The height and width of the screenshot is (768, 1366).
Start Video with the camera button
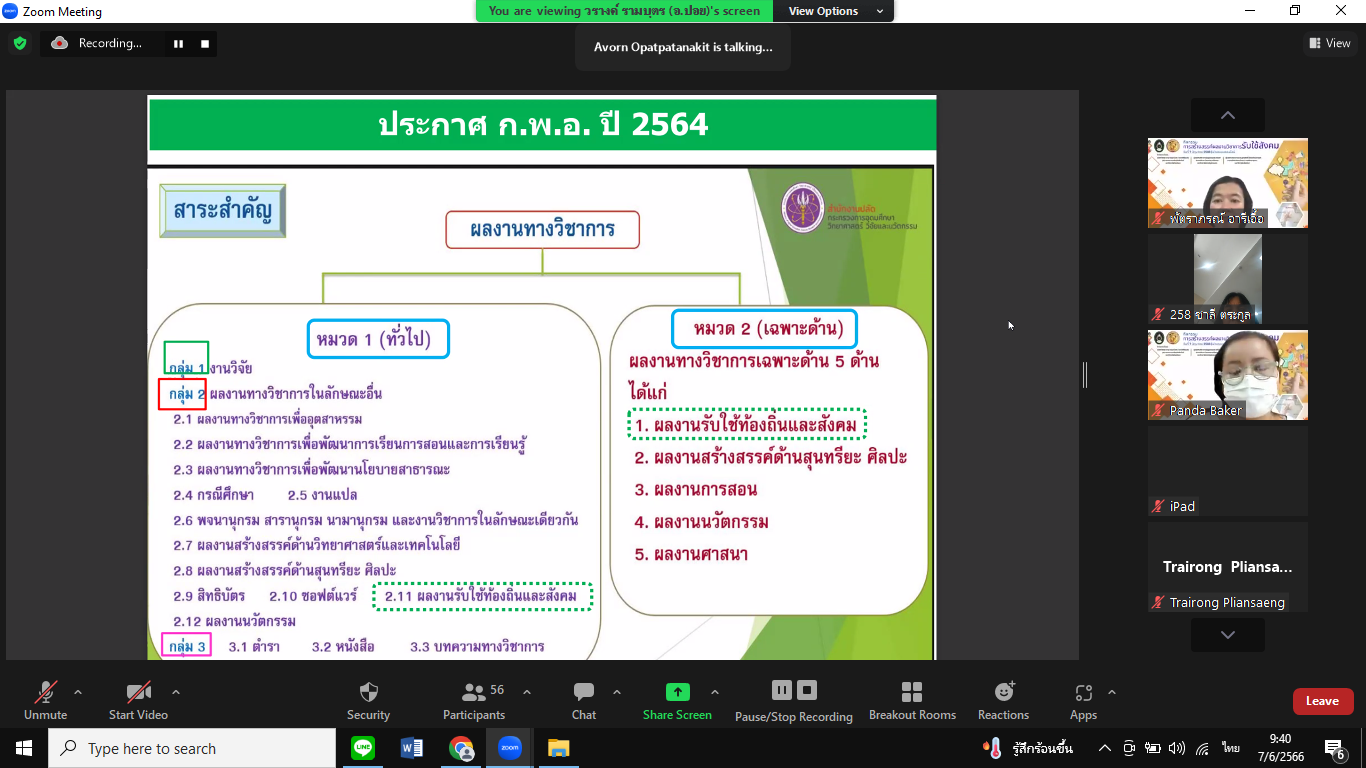138,693
